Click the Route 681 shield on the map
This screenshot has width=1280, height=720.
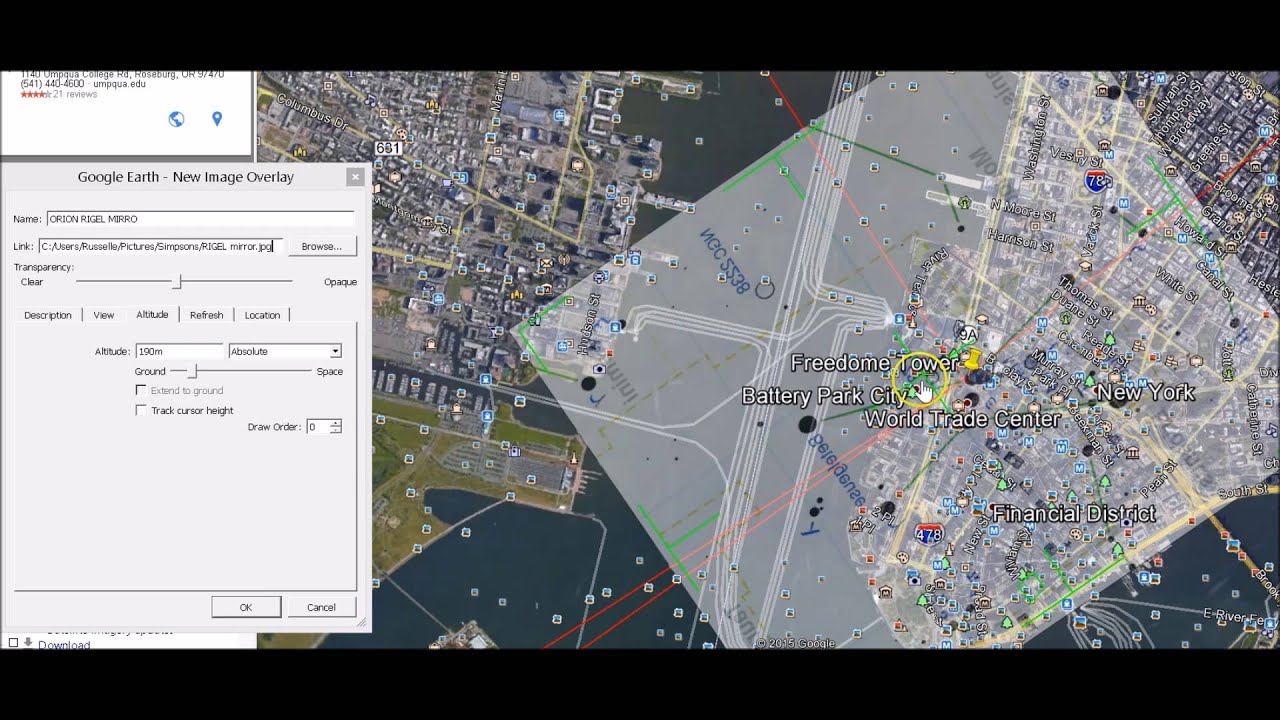[389, 148]
